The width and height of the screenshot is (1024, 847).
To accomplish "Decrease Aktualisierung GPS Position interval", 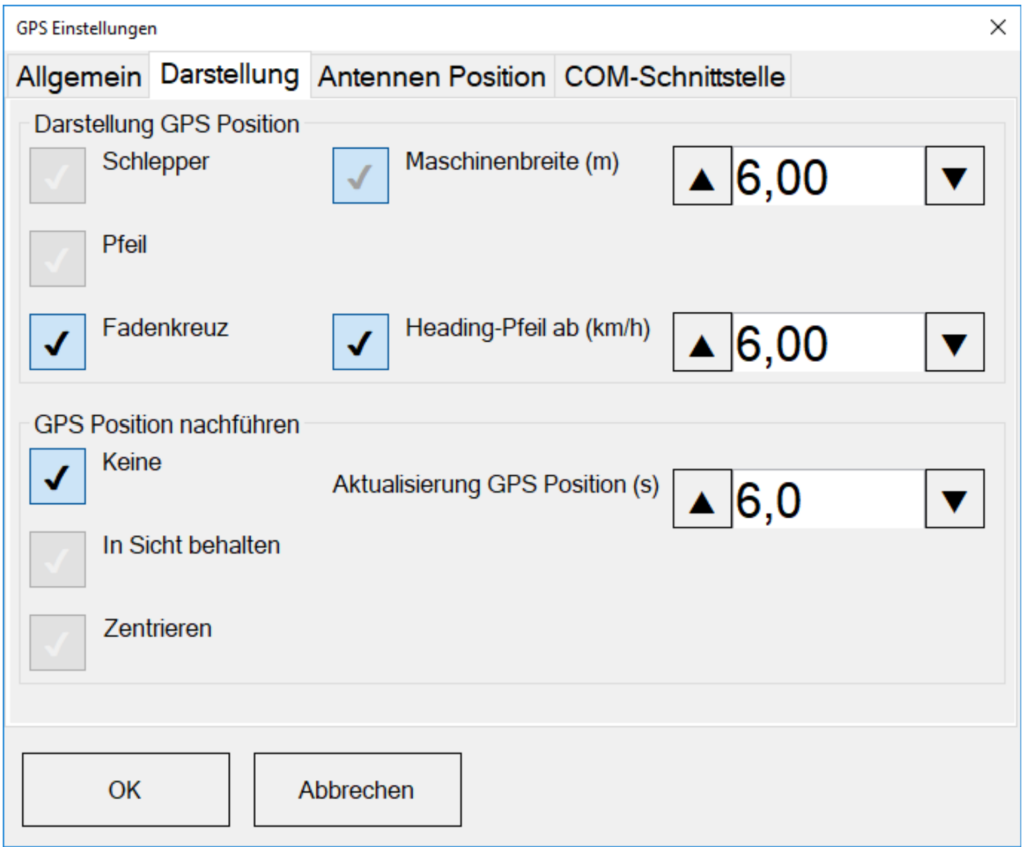I will click(955, 499).
